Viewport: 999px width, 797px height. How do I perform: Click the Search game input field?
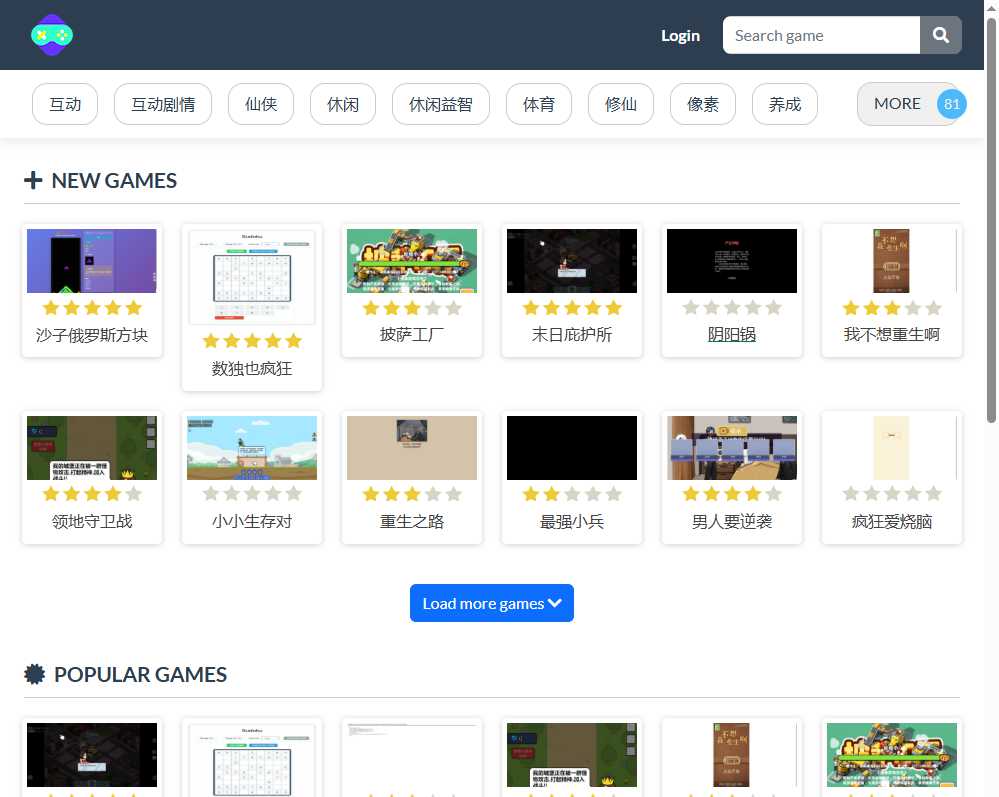820,34
